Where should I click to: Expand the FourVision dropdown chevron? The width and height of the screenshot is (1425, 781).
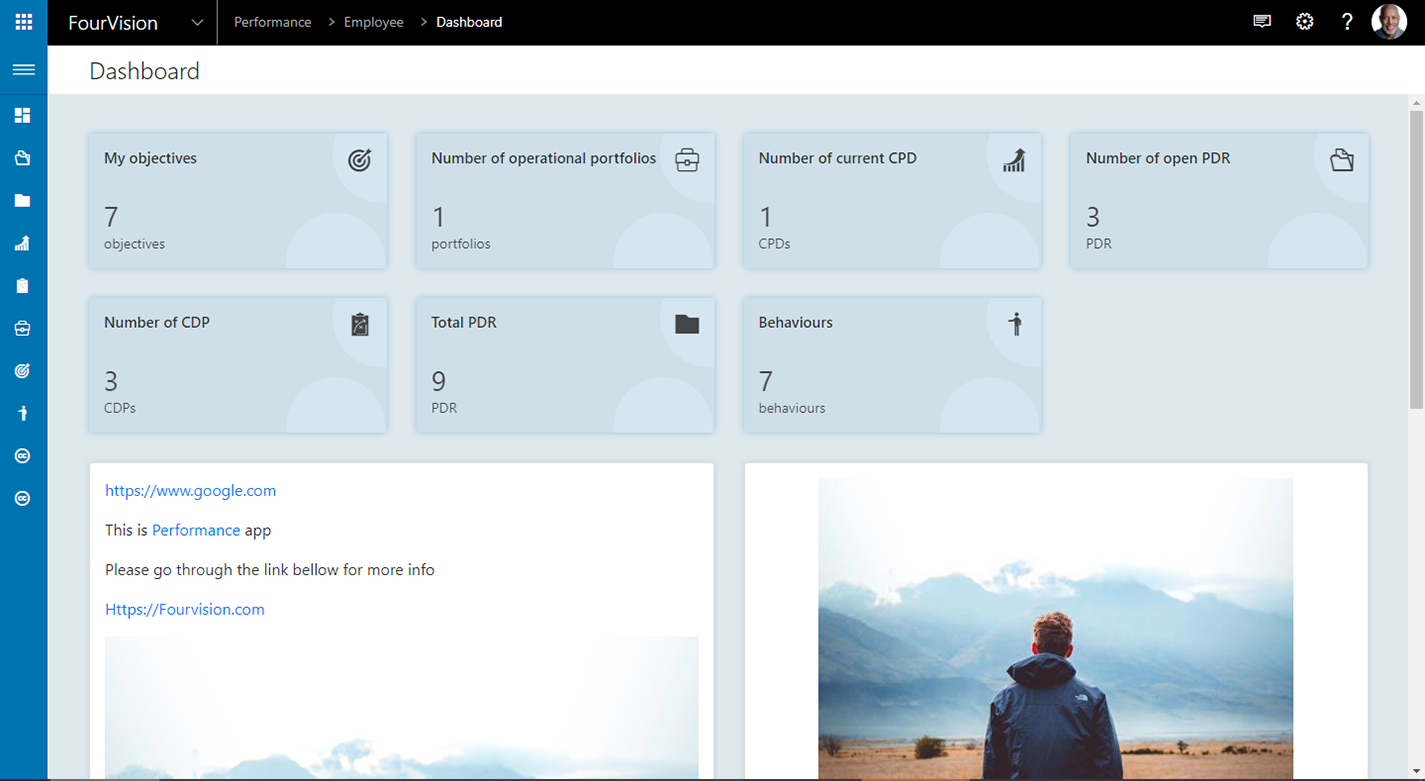[x=198, y=22]
